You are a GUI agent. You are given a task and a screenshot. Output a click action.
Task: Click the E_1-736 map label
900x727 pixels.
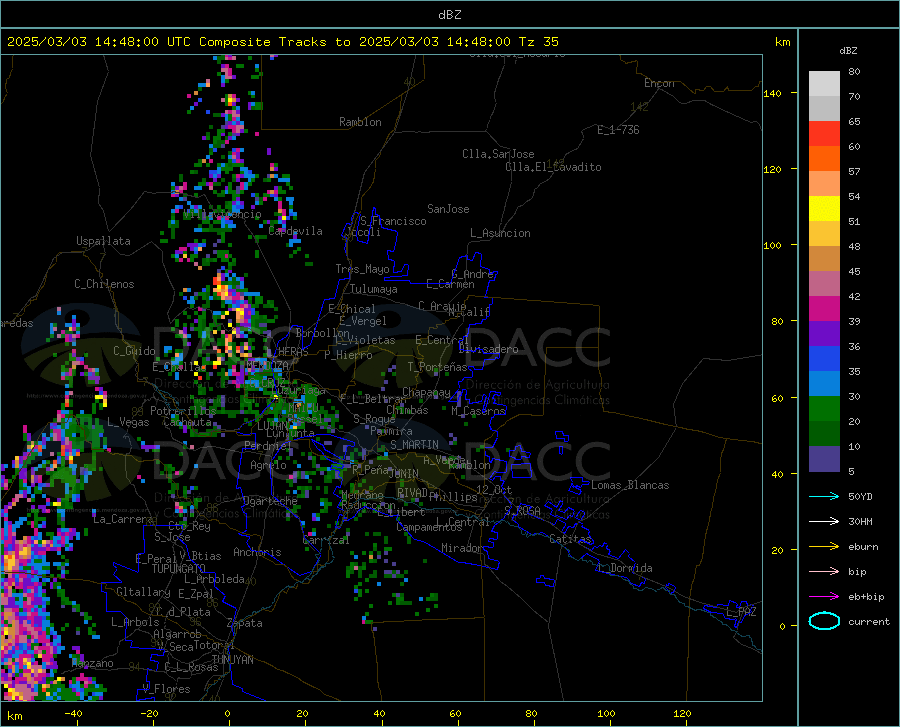(618, 130)
